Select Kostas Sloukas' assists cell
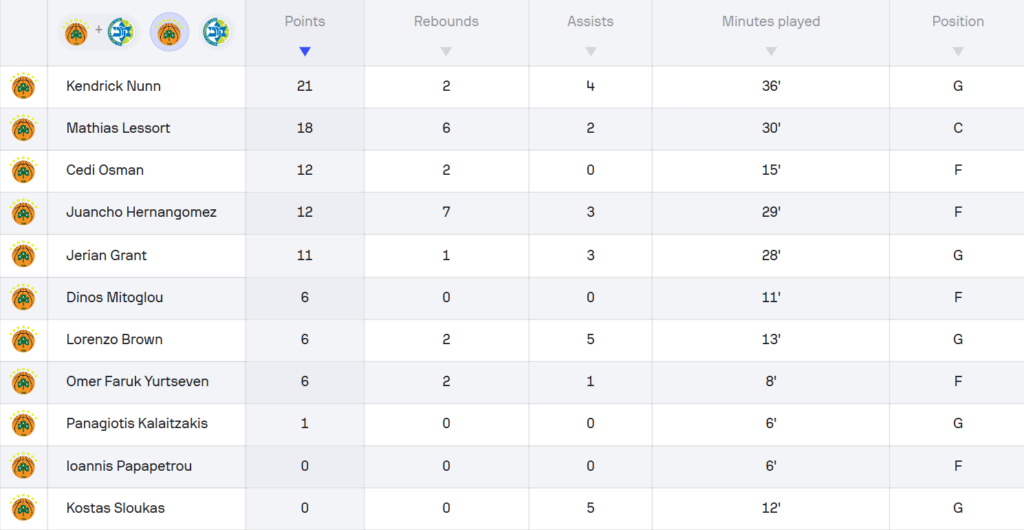 click(590, 508)
